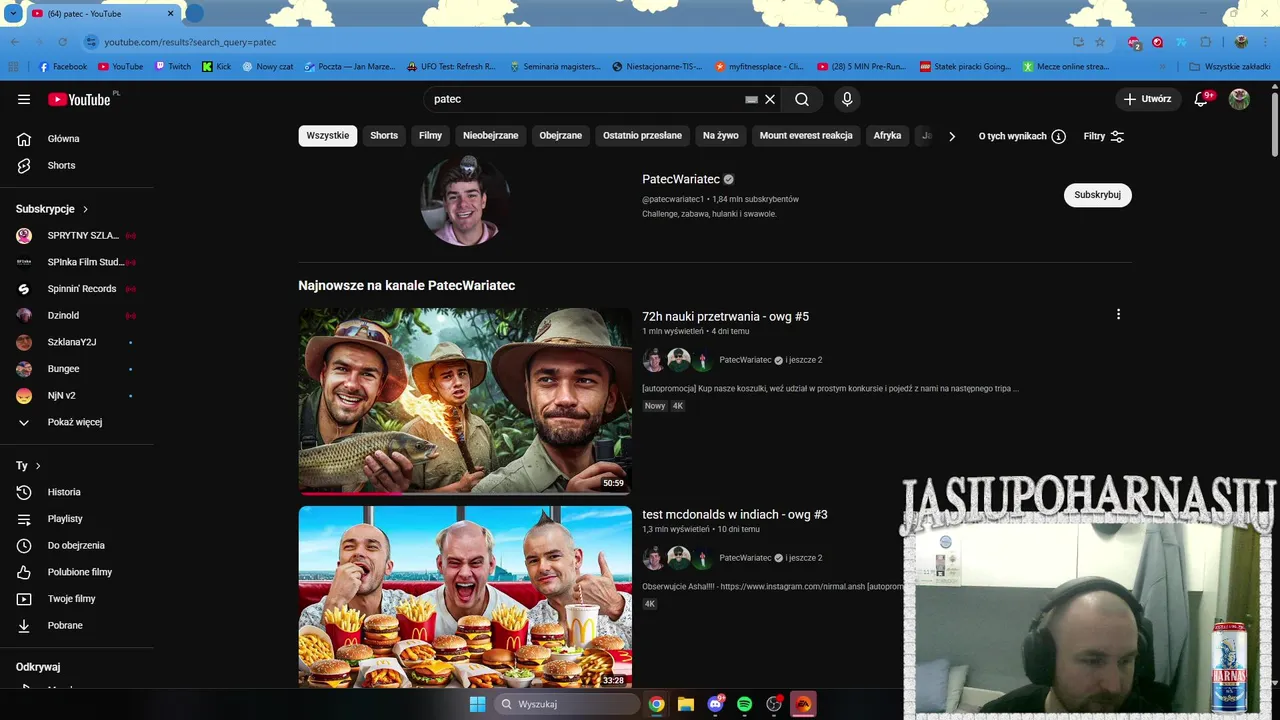Screen dimensions: 1280x720
Task: Open Spotify from the taskbar
Action: (x=744, y=704)
